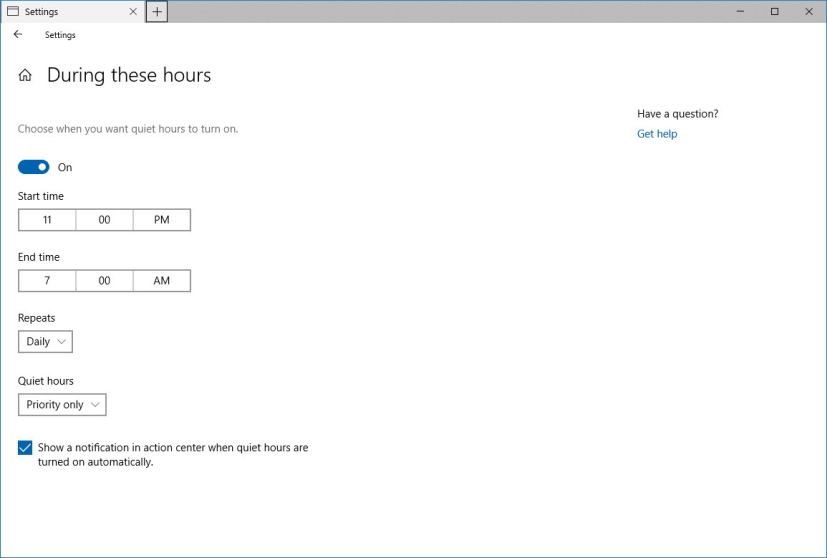Viewport: 827px width, 558px height.
Task: Turn off the quiet hours schedule toggle
Action: [x=34, y=167]
